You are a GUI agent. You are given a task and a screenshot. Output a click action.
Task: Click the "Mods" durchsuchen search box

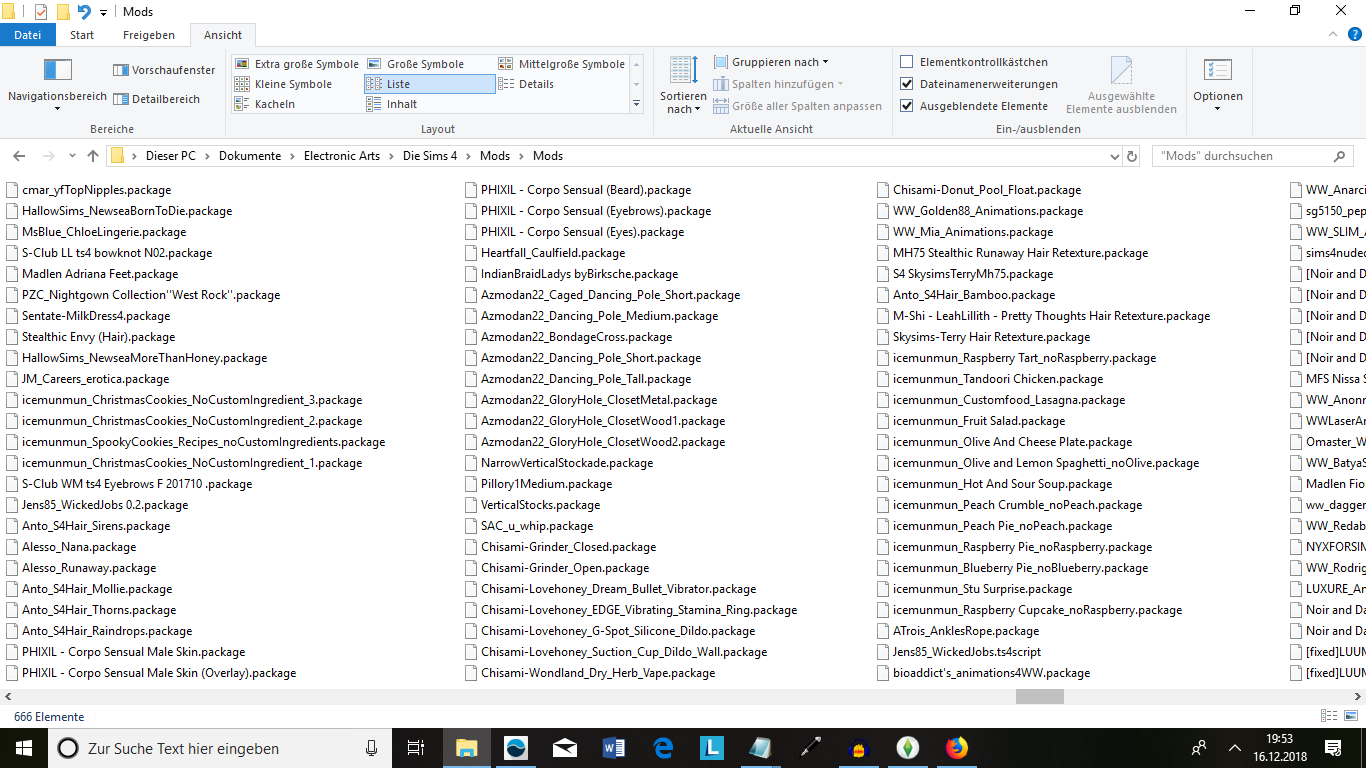tap(1254, 156)
